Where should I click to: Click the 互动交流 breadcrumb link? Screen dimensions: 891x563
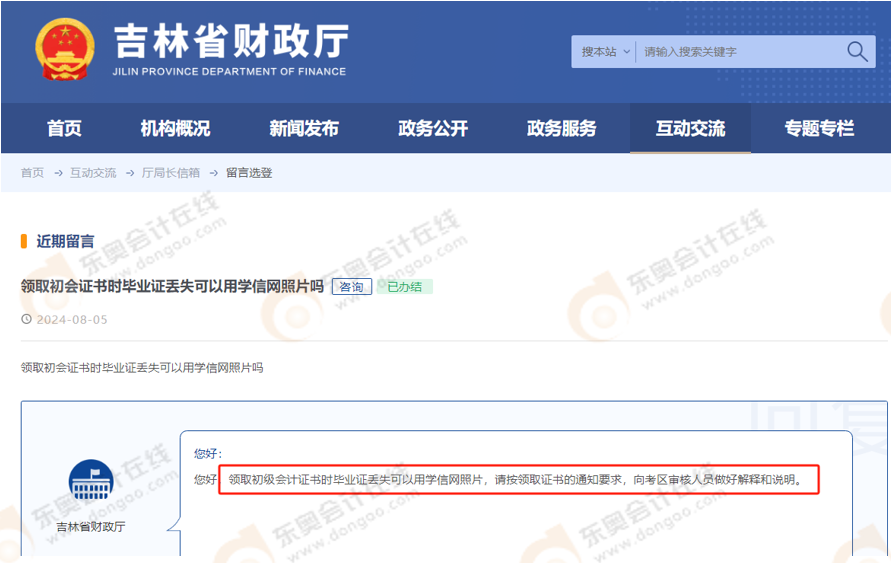[93, 173]
